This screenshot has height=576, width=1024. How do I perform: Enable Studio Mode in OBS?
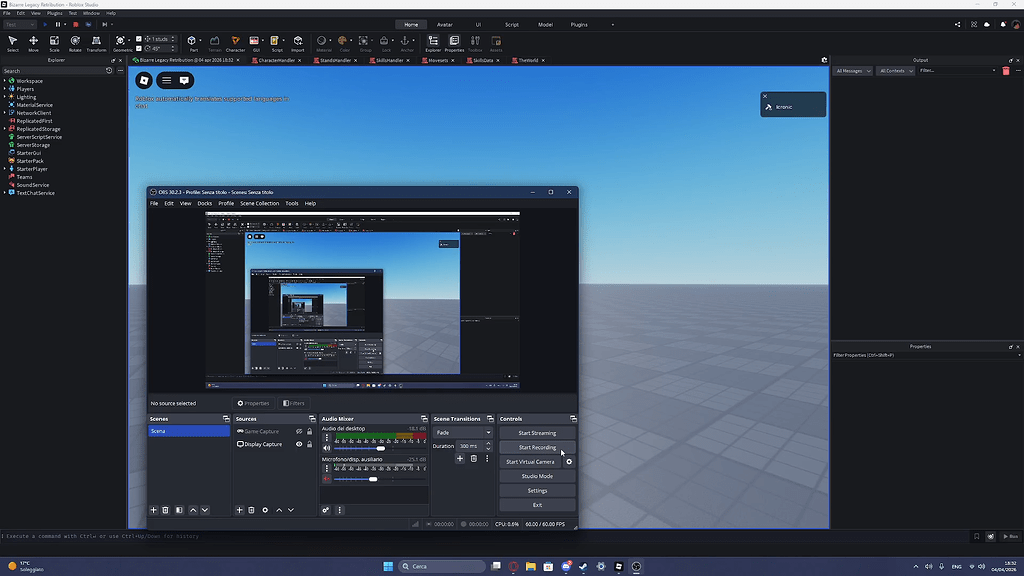(537, 476)
